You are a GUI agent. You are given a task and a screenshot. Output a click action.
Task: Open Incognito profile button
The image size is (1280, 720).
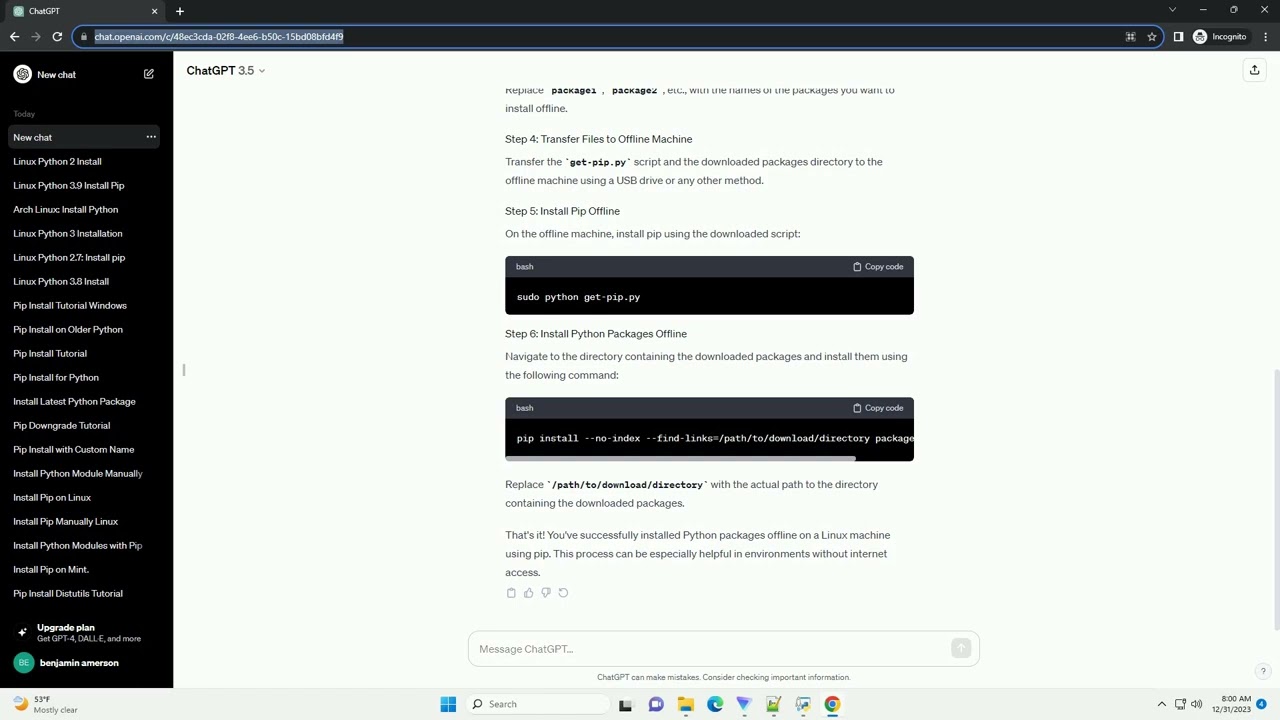pos(1220,37)
